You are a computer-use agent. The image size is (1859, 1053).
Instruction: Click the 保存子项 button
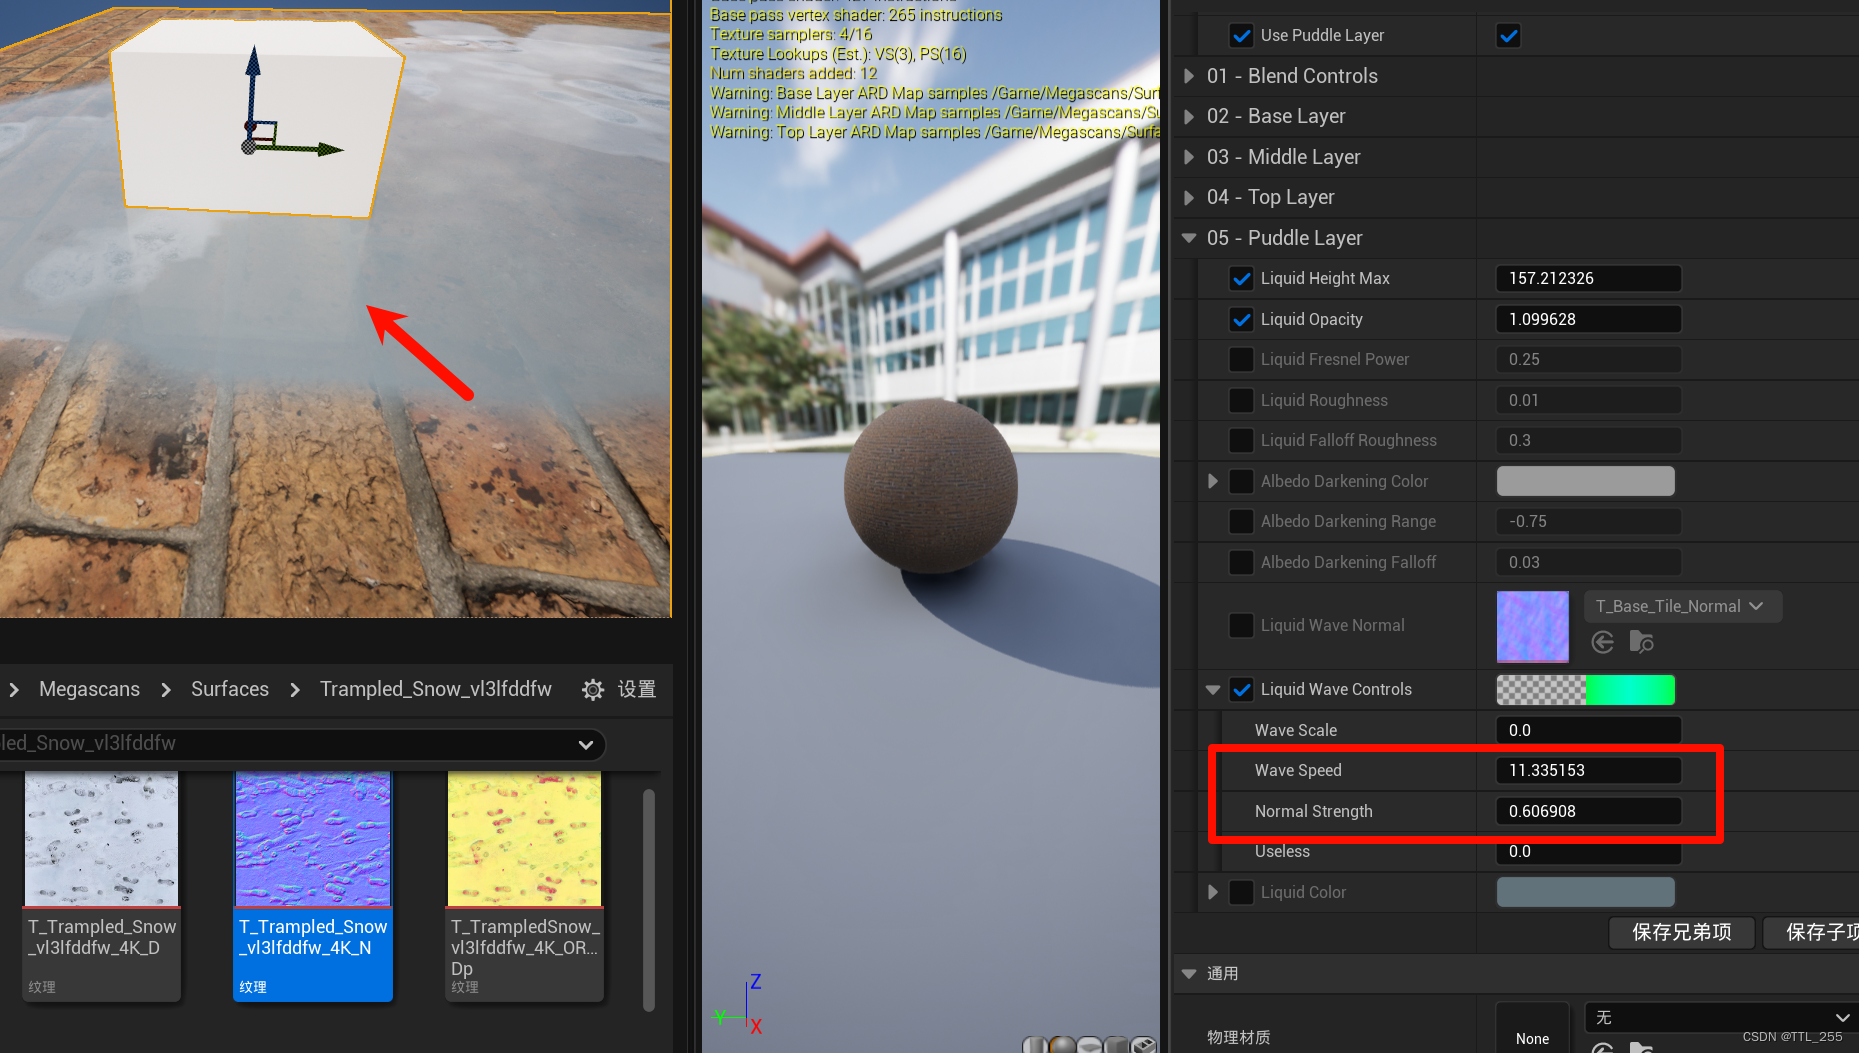1812,932
